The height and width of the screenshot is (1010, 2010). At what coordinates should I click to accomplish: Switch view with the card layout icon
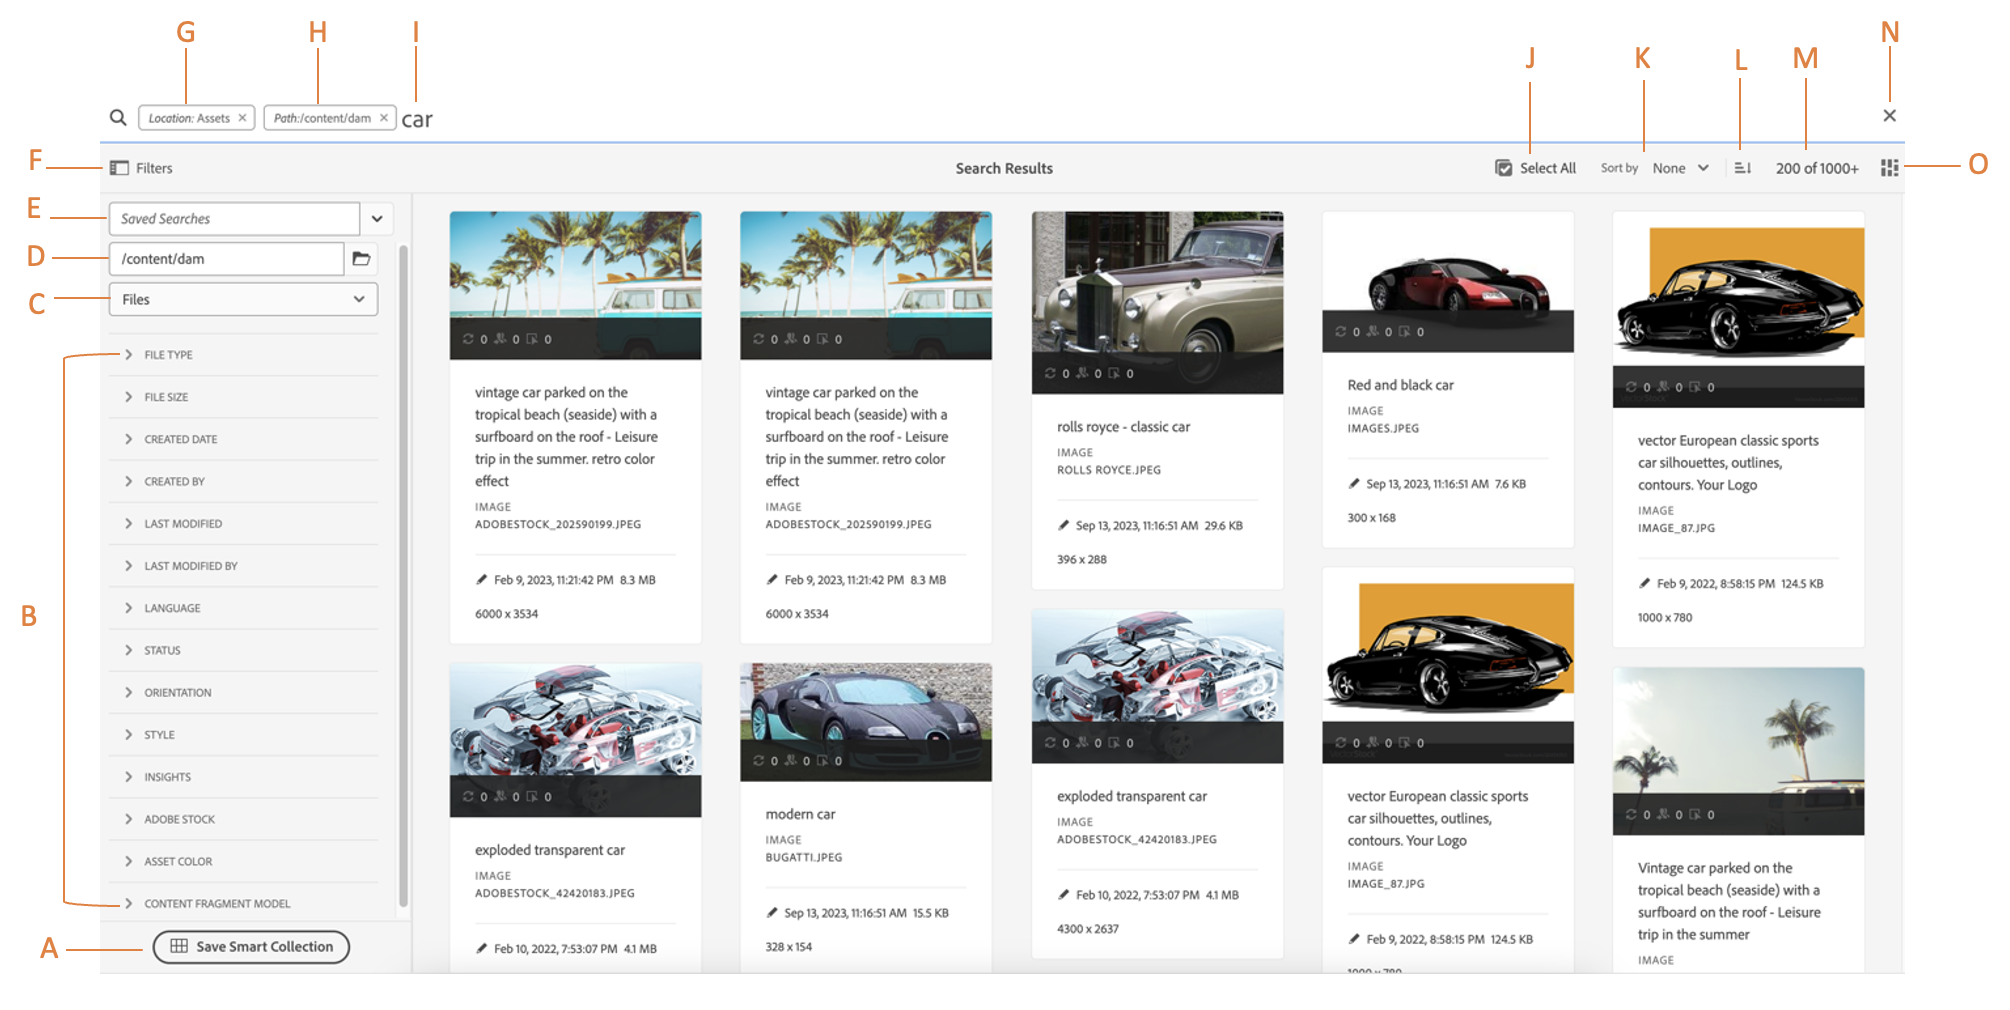pos(1889,168)
